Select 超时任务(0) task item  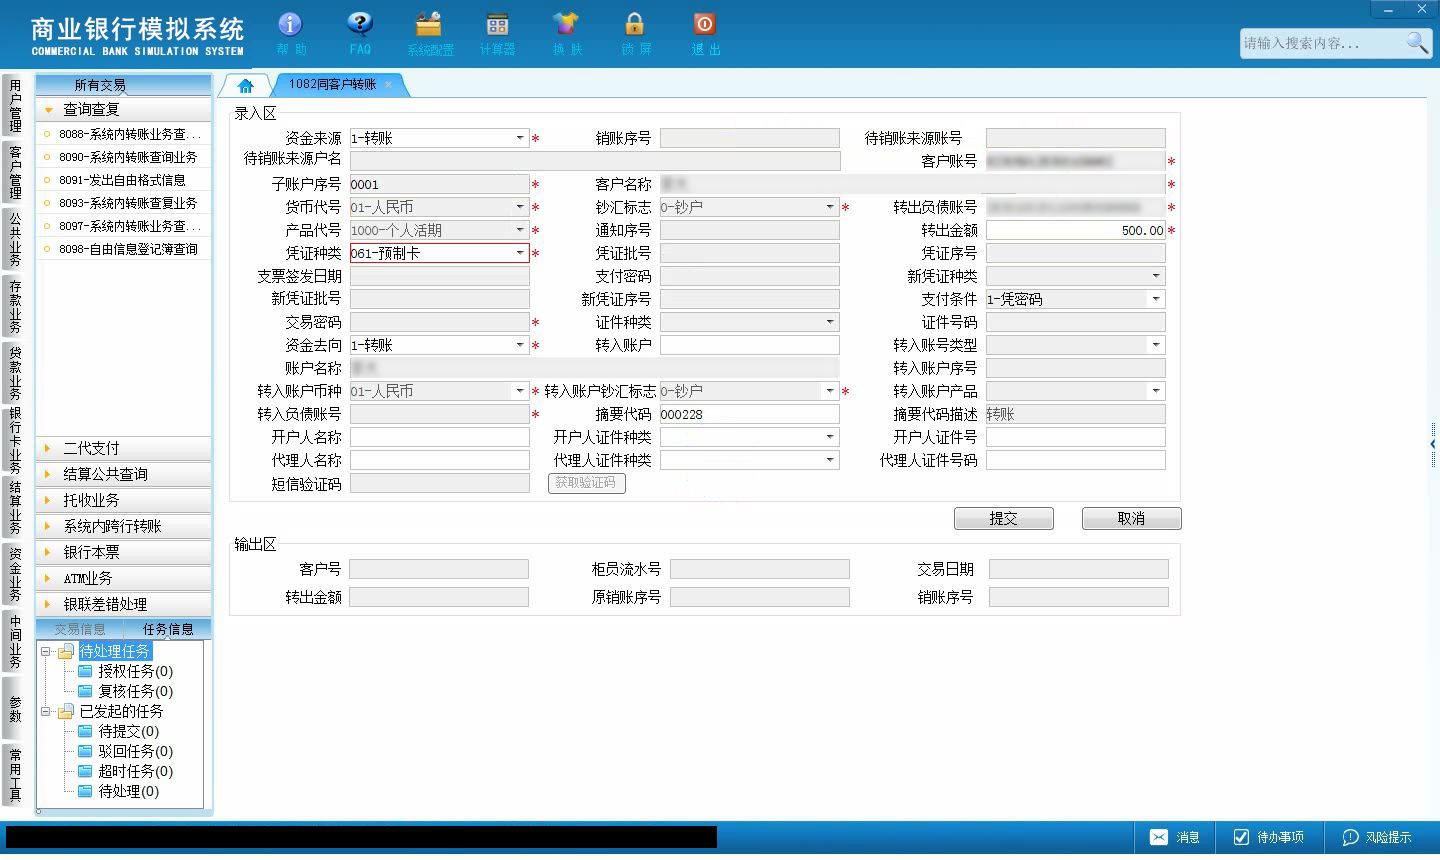click(x=125, y=771)
